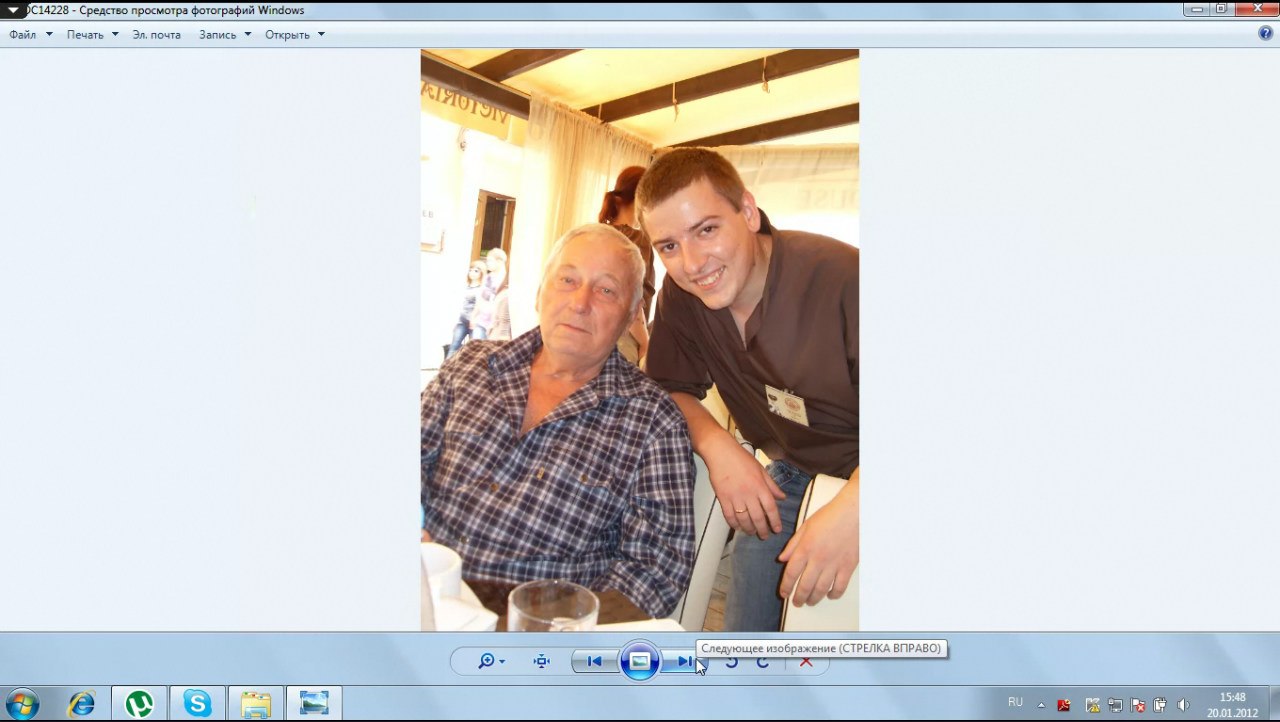The width and height of the screenshot is (1280, 722).
Task: Open the Файл dropdown menu
Action: 30,35
